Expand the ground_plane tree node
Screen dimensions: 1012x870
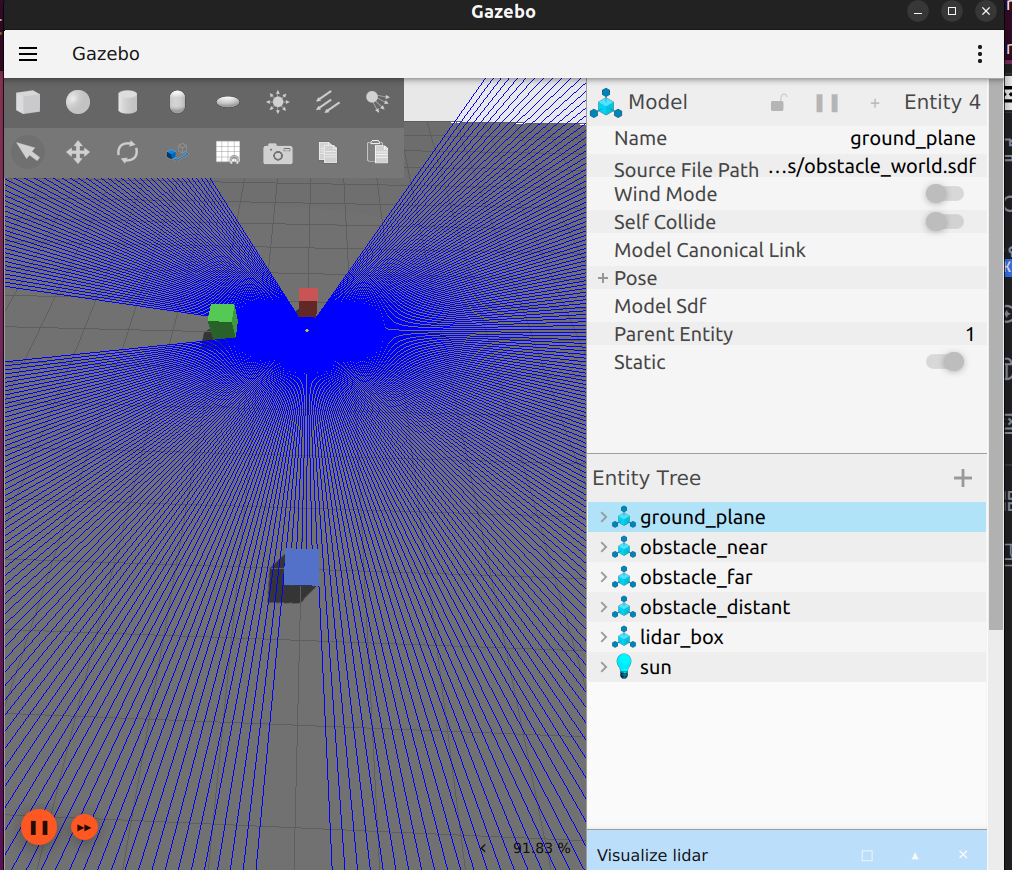(x=603, y=517)
